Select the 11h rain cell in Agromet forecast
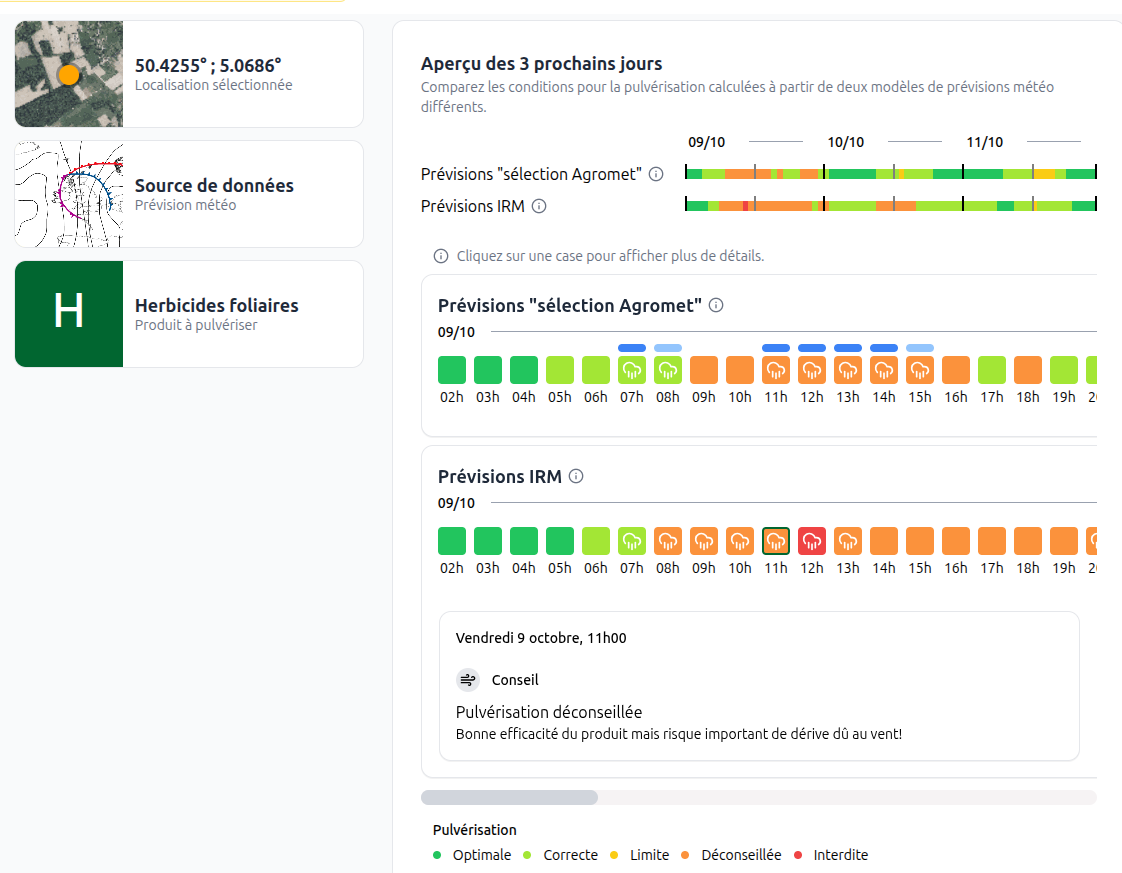This screenshot has width=1122, height=873. click(x=776, y=370)
